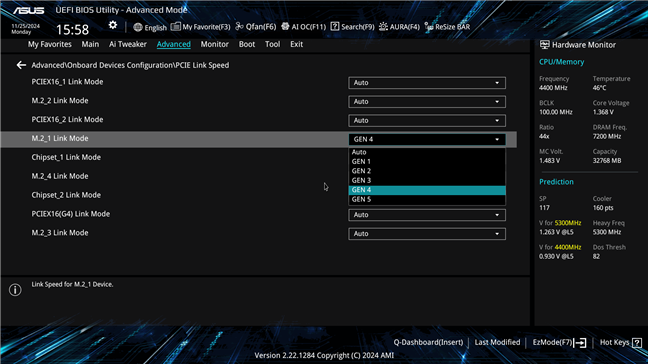Click the Last Modified button
This screenshot has width=648, height=364.
point(497,343)
